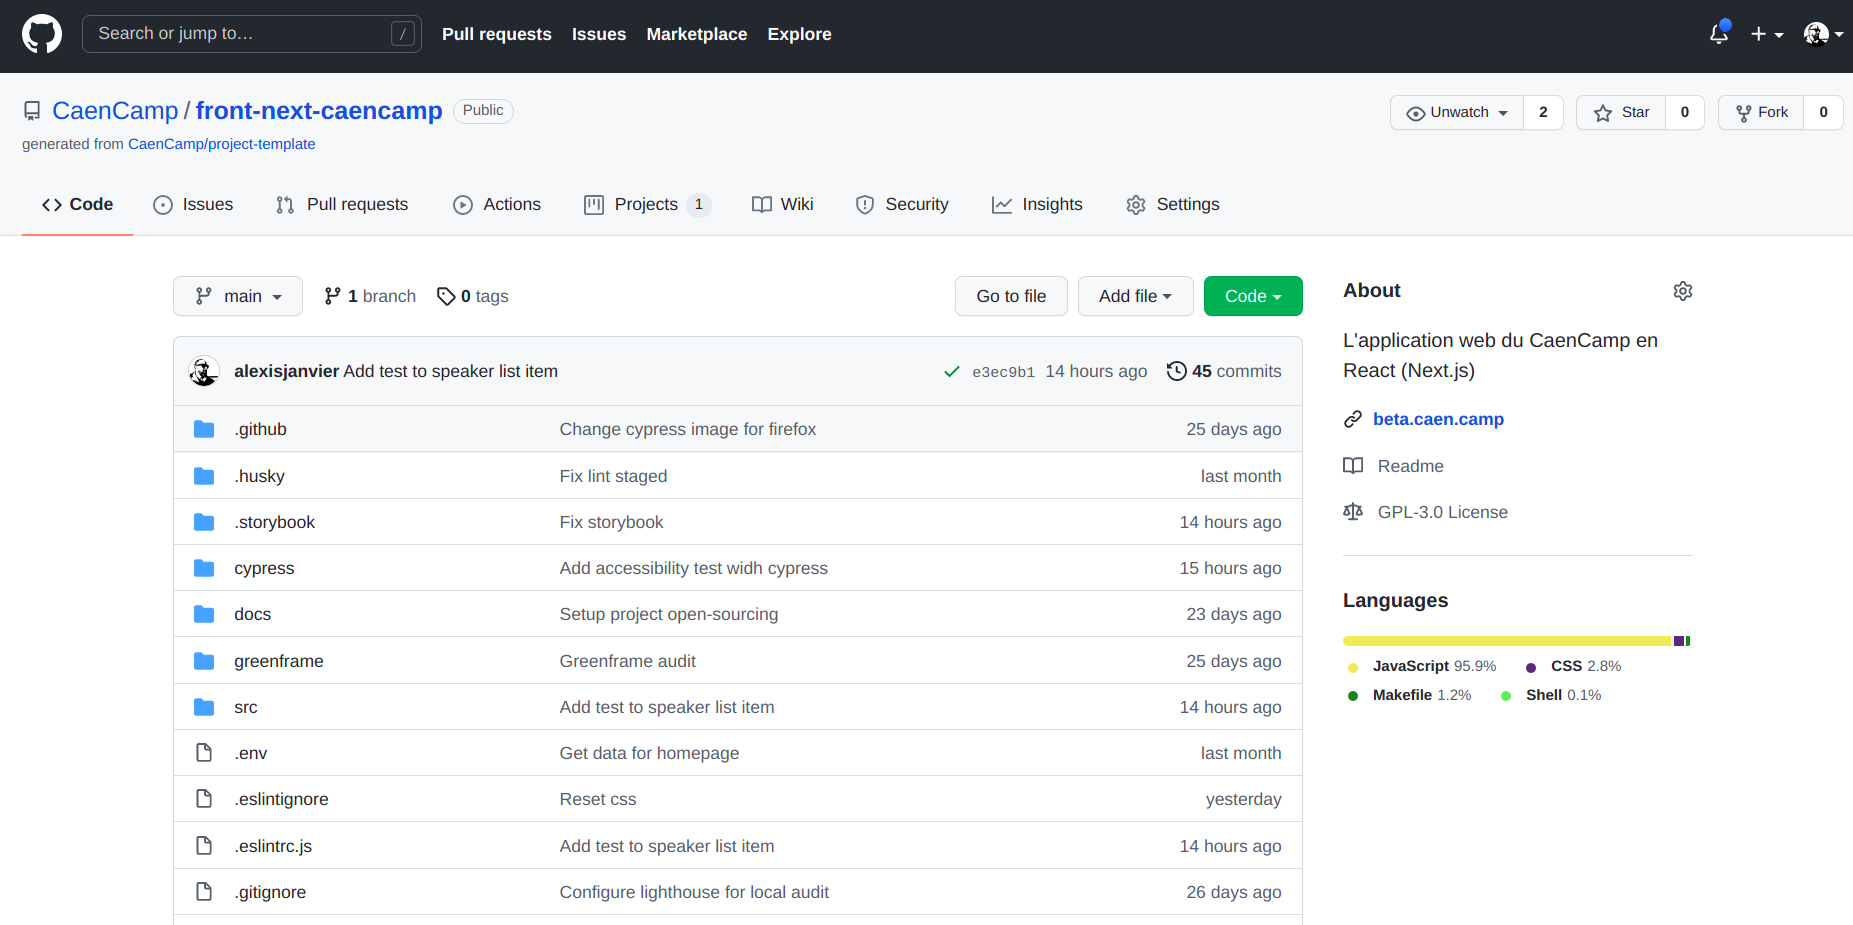Open alexisjanvier author link

[x=286, y=371]
